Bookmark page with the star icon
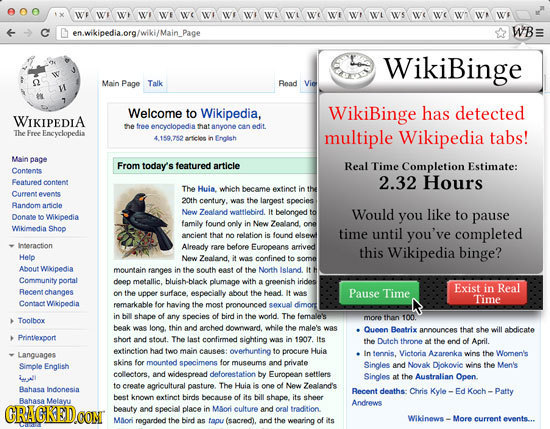The height and width of the screenshot is (429, 550). click(501, 33)
